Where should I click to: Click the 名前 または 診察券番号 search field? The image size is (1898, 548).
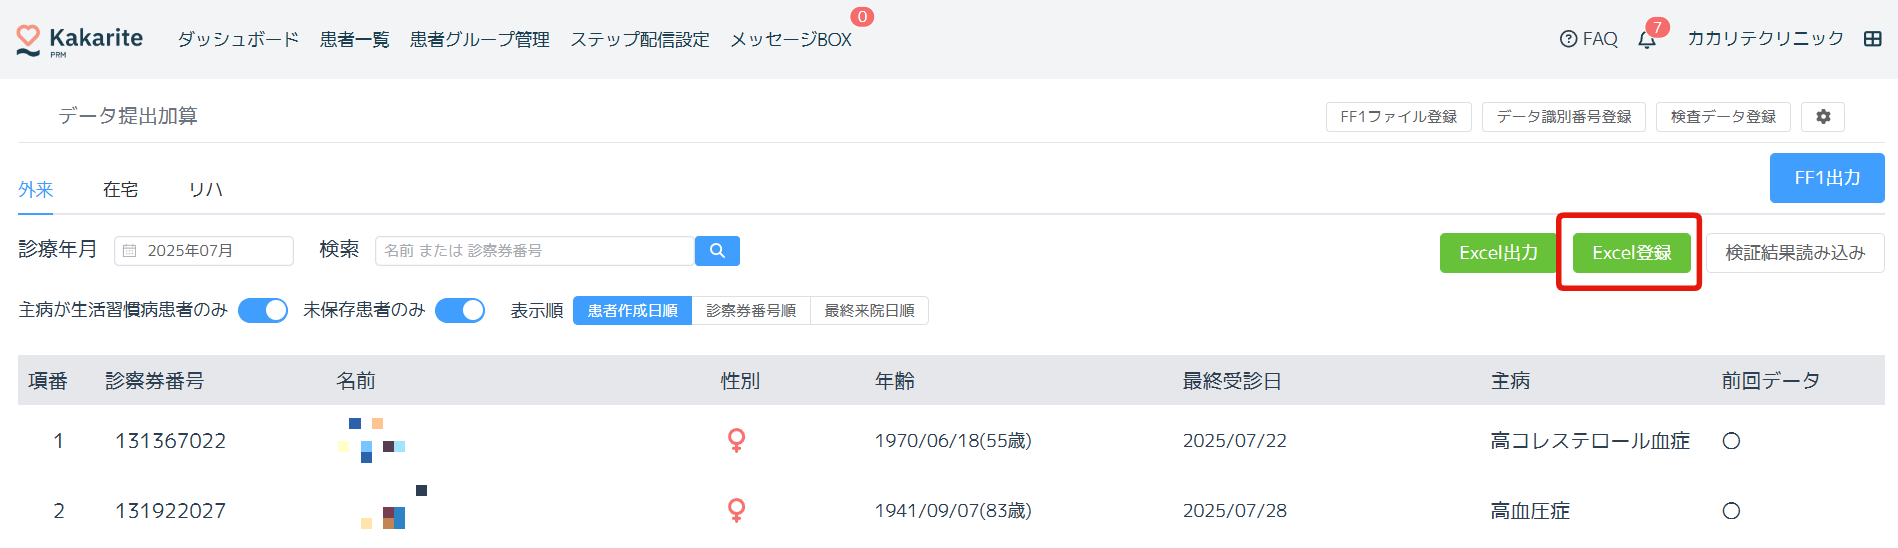click(x=534, y=251)
